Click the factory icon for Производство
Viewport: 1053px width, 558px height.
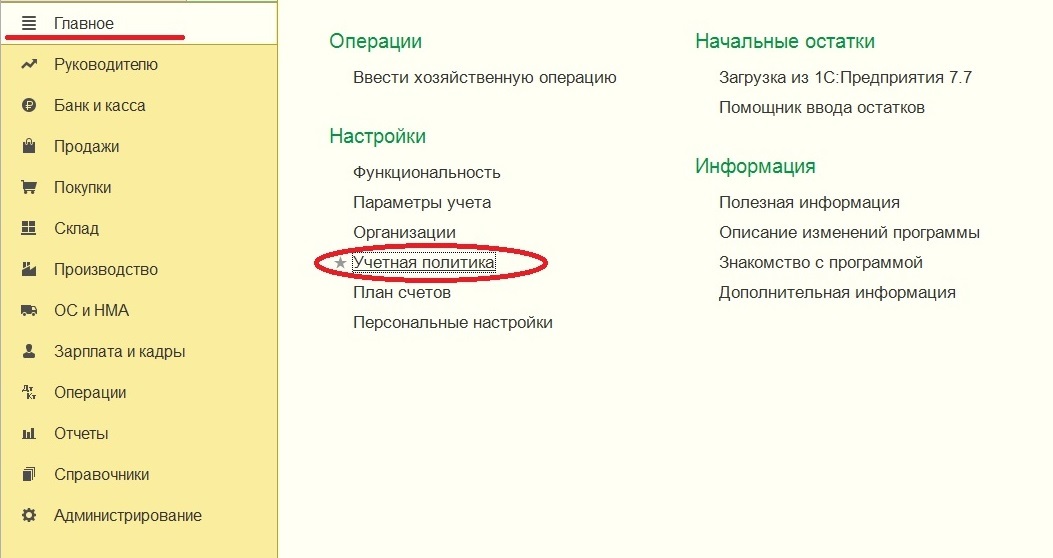click(x=29, y=269)
